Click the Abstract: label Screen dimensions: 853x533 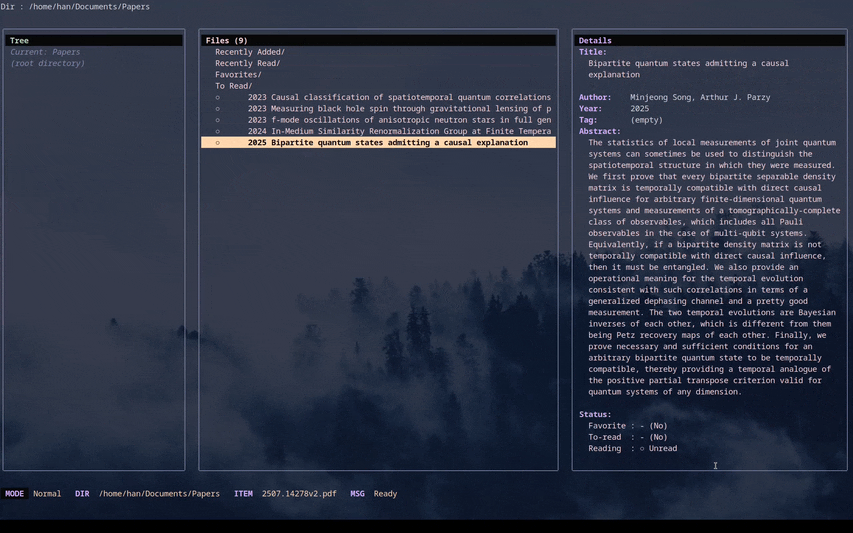599,132
